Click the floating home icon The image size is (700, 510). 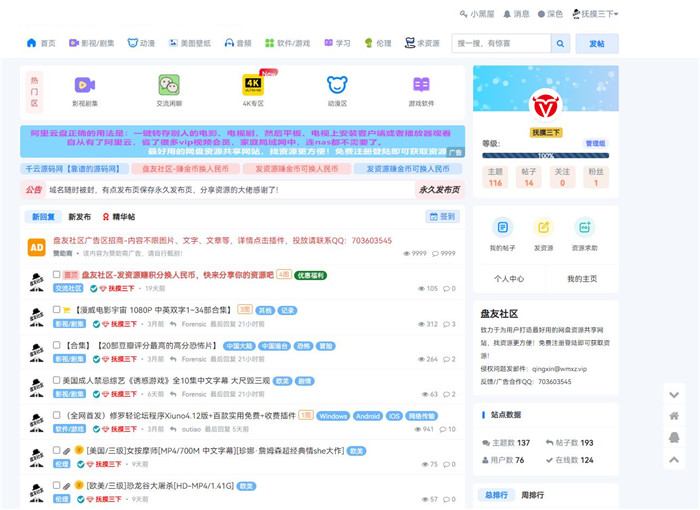674,416
